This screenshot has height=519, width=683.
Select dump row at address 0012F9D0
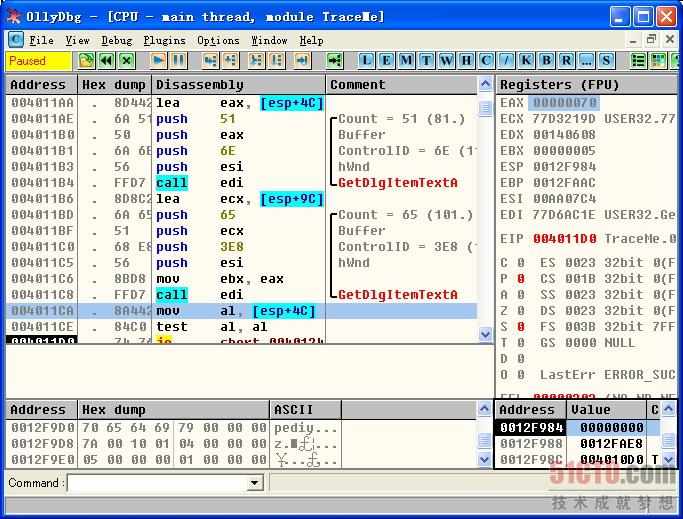(x=241, y=427)
